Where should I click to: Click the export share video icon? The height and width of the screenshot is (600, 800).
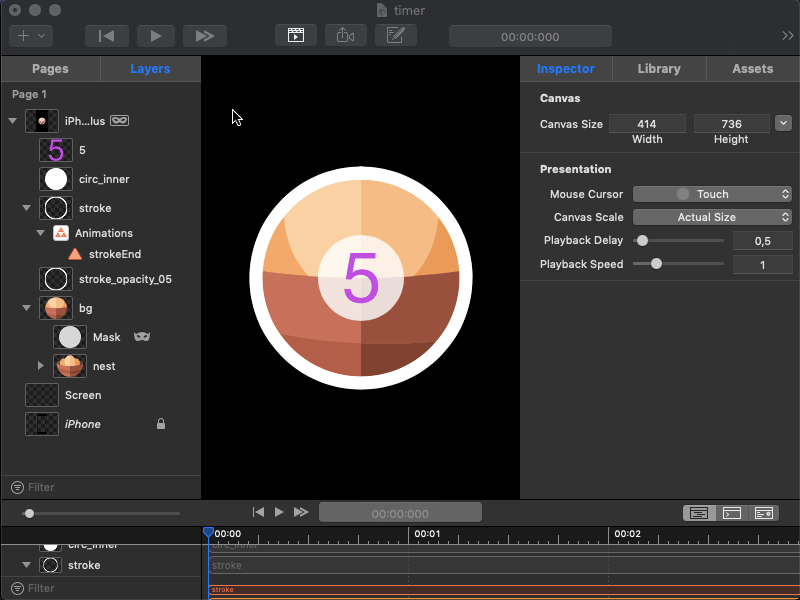pyautogui.click(x=345, y=35)
